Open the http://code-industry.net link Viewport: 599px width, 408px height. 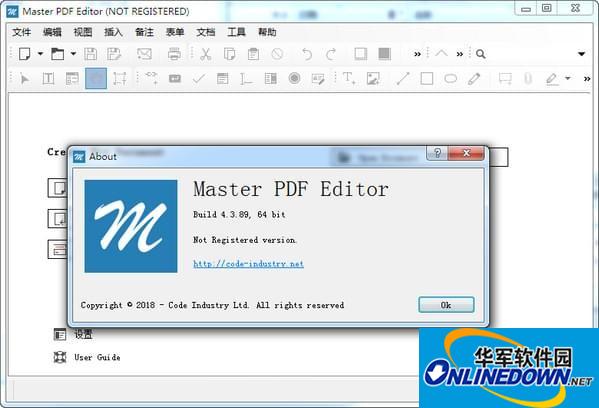(x=248, y=264)
